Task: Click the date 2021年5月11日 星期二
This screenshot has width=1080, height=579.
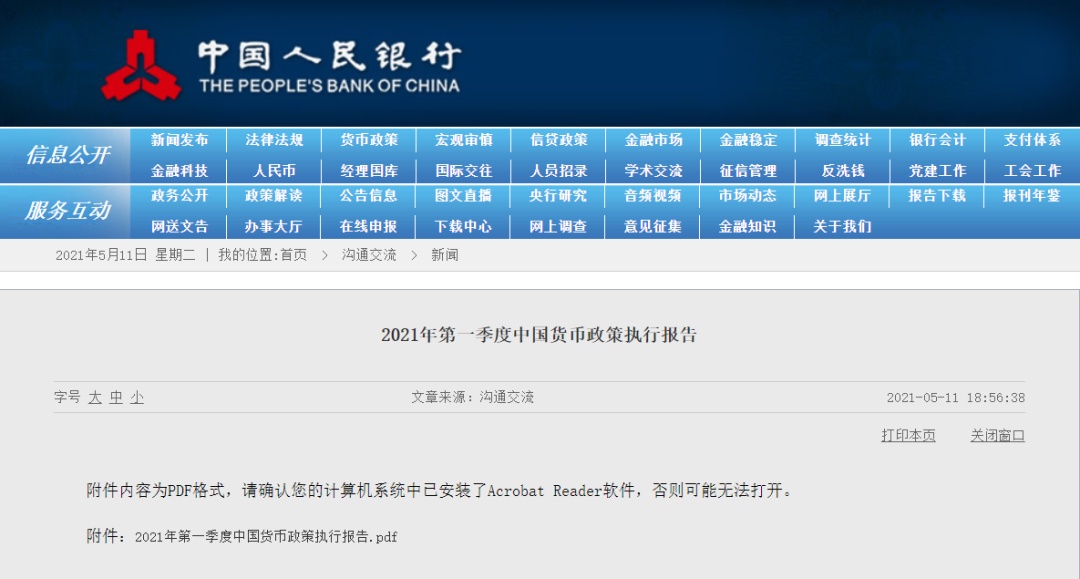Action: 125,255
